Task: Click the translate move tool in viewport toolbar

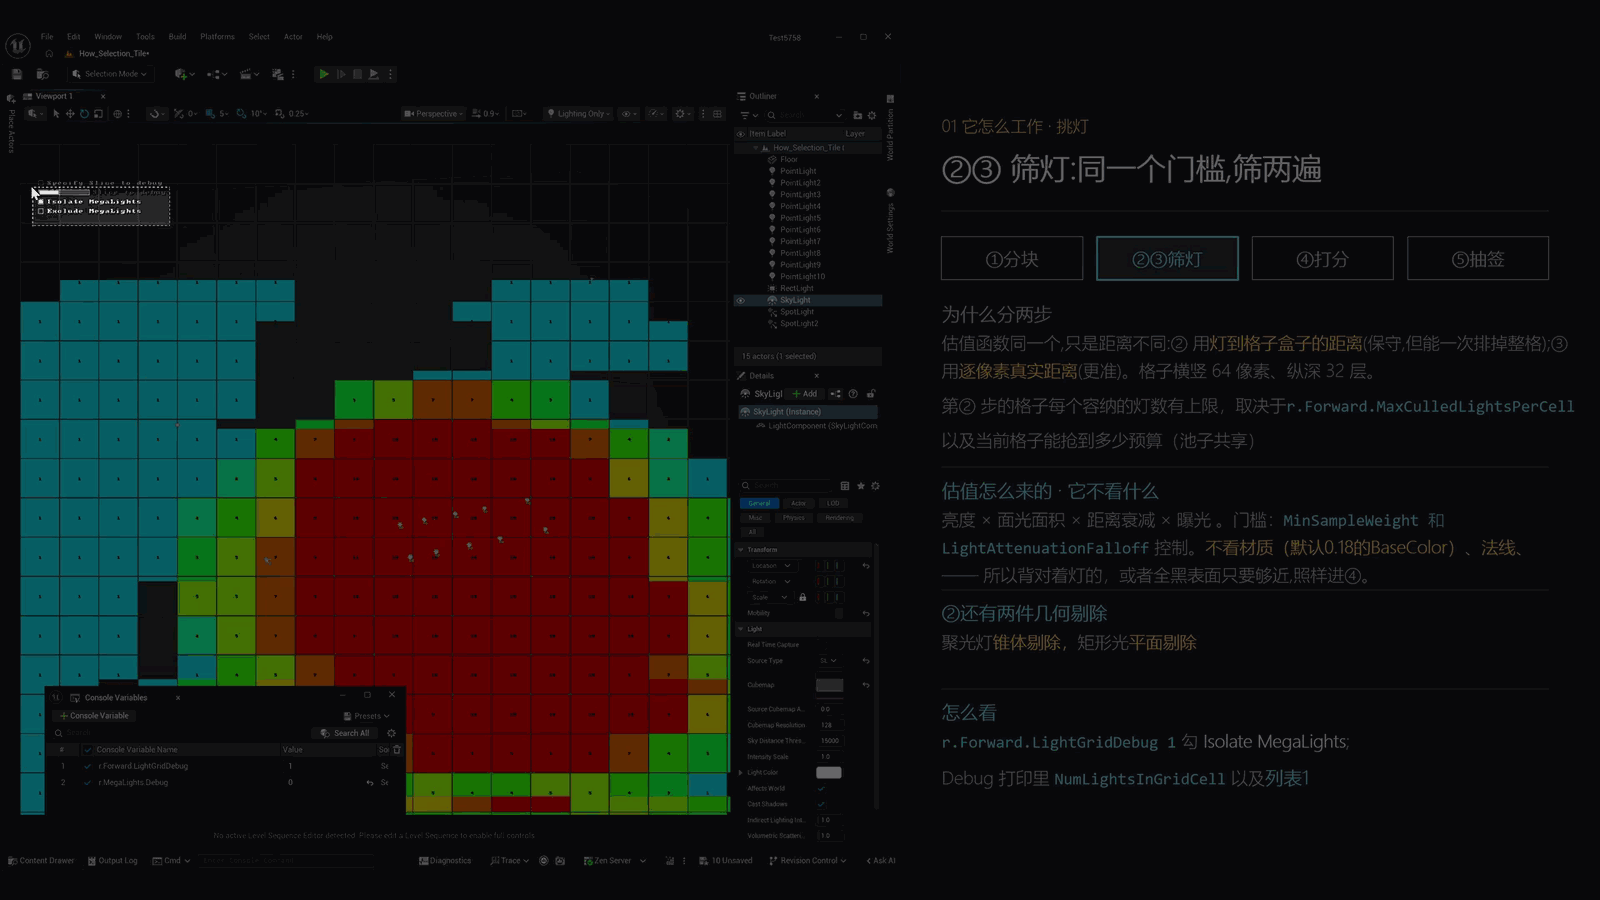Action: point(70,114)
